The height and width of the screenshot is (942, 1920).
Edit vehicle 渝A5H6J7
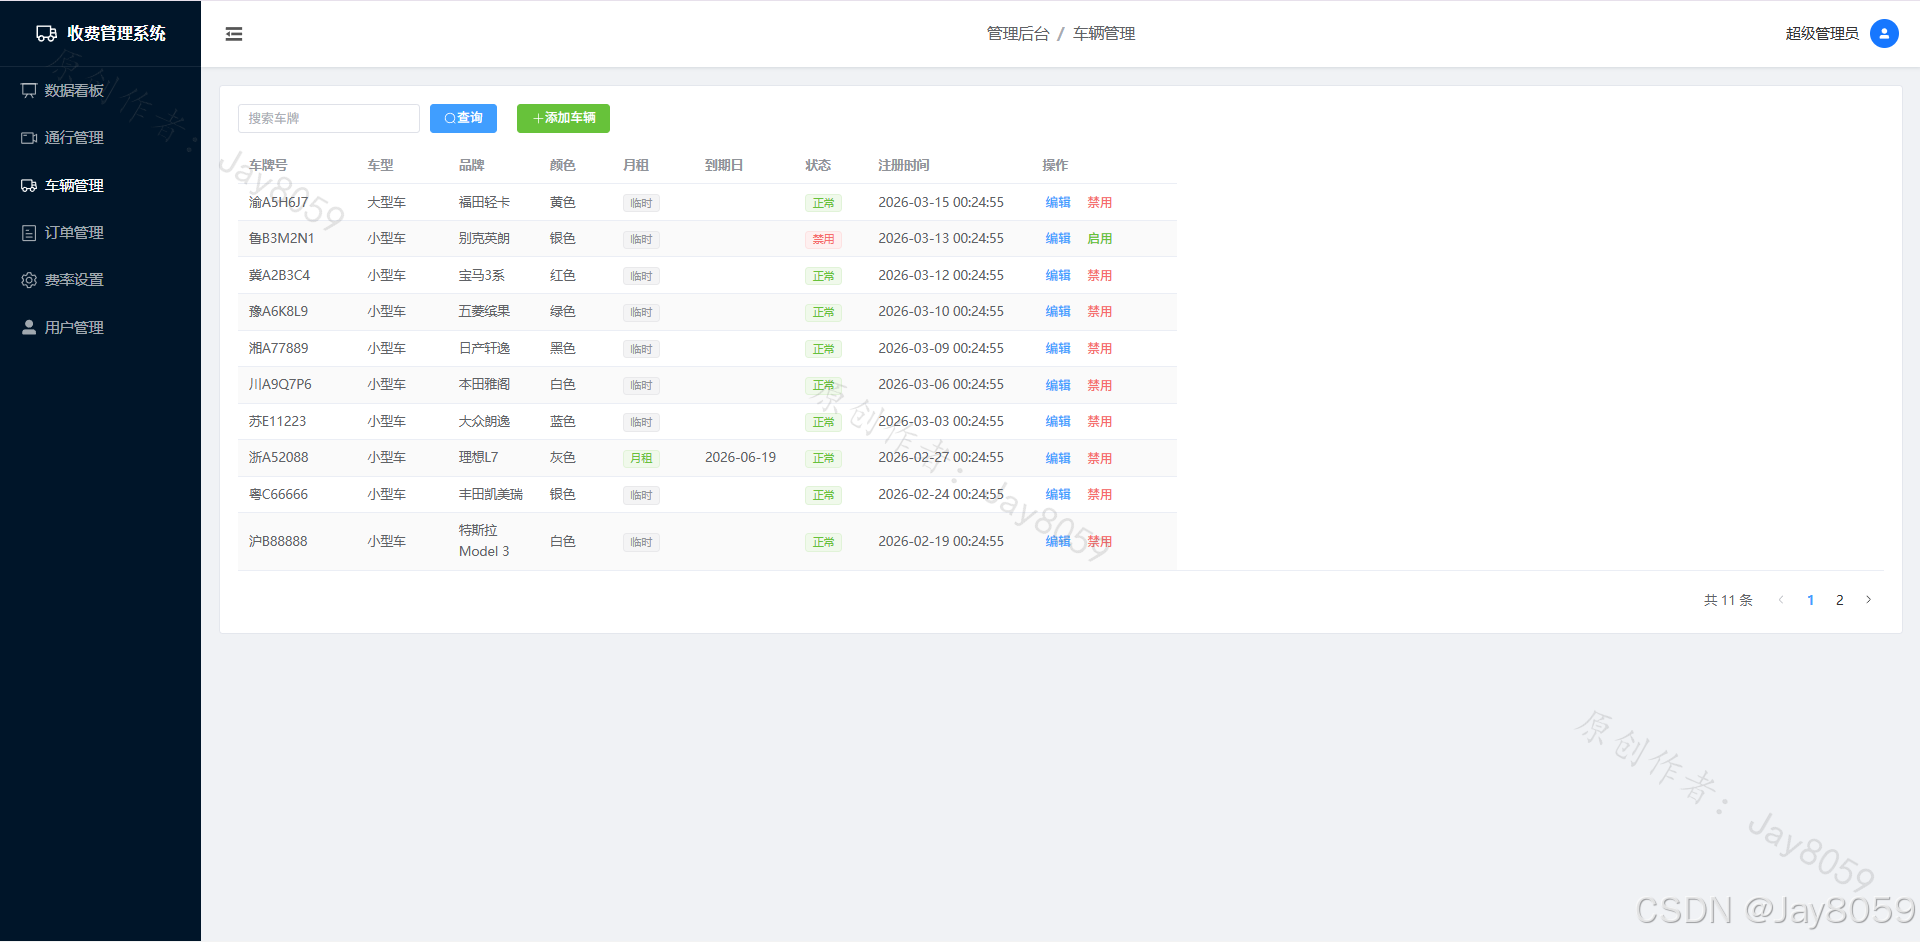pos(1058,203)
